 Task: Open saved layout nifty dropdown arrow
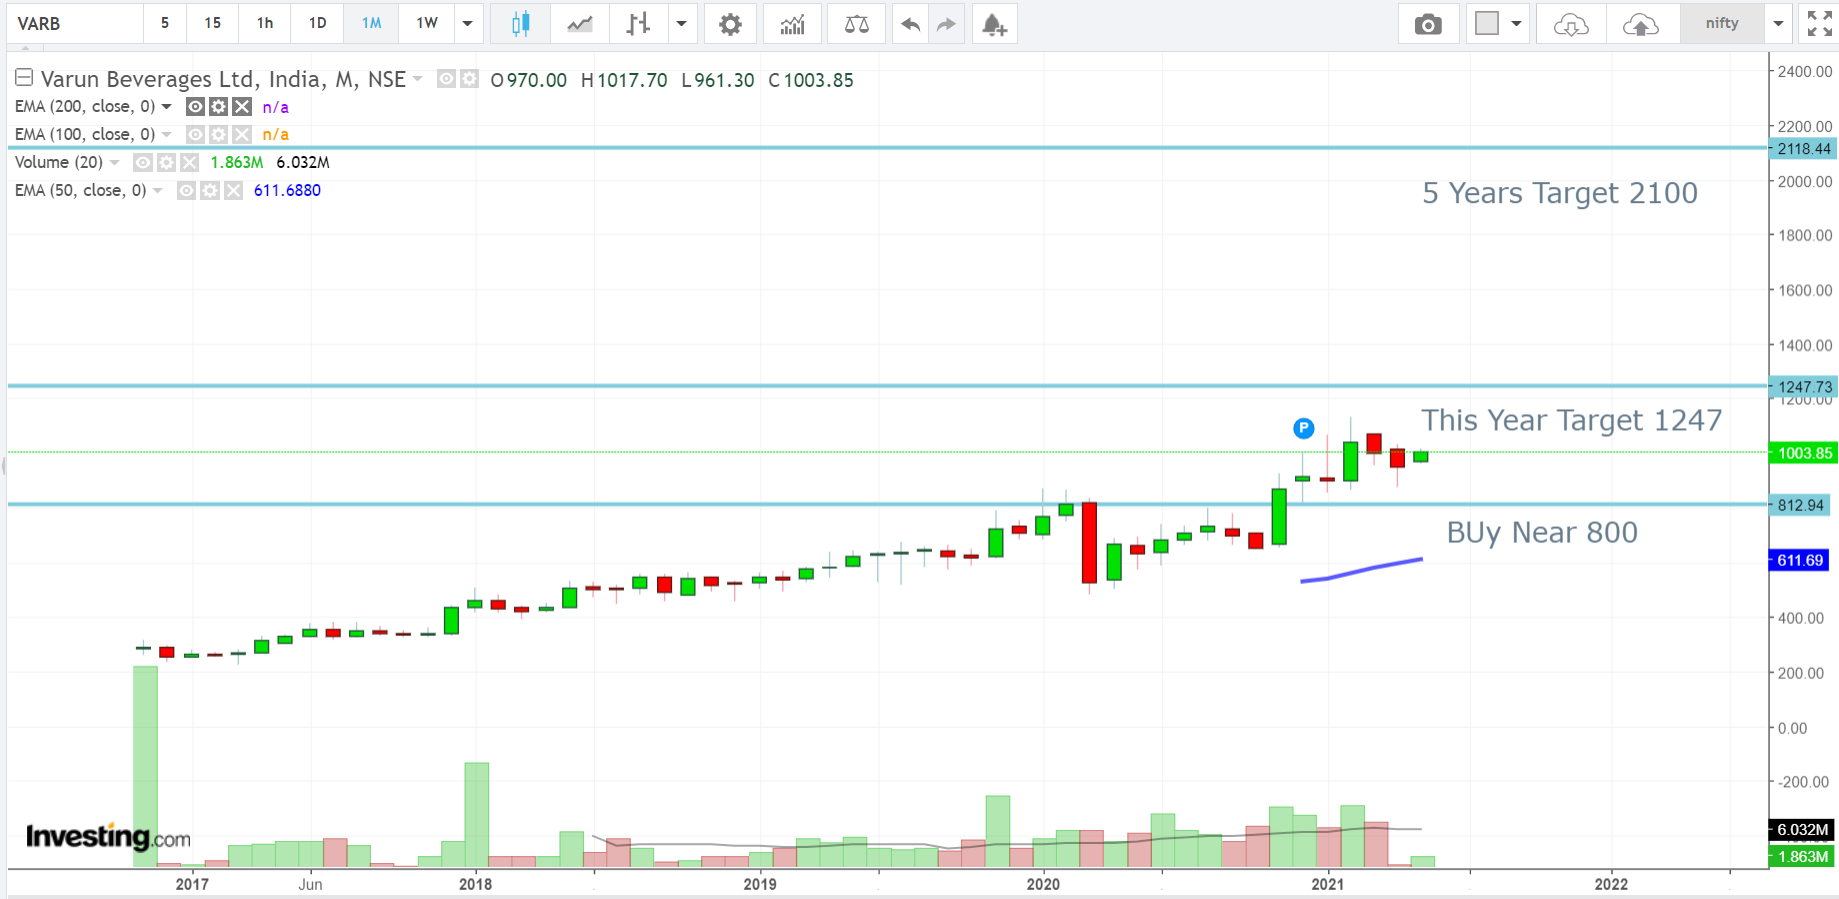(1778, 24)
